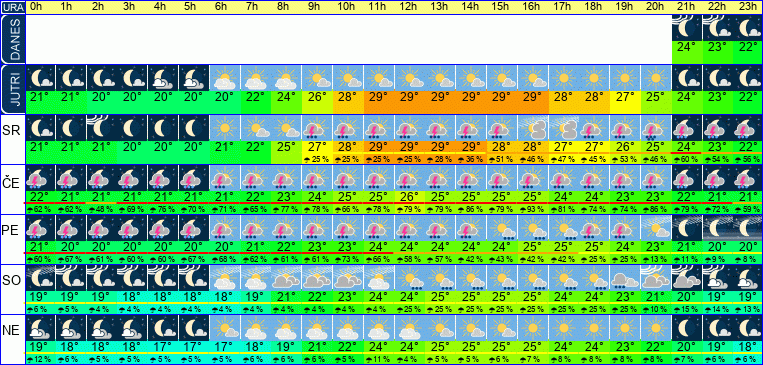Image resolution: width=763 pixels, height=365 pixels.
Task: Select the ČE 0h night thunderstorm icon
Action: click(x=40, y=178)
